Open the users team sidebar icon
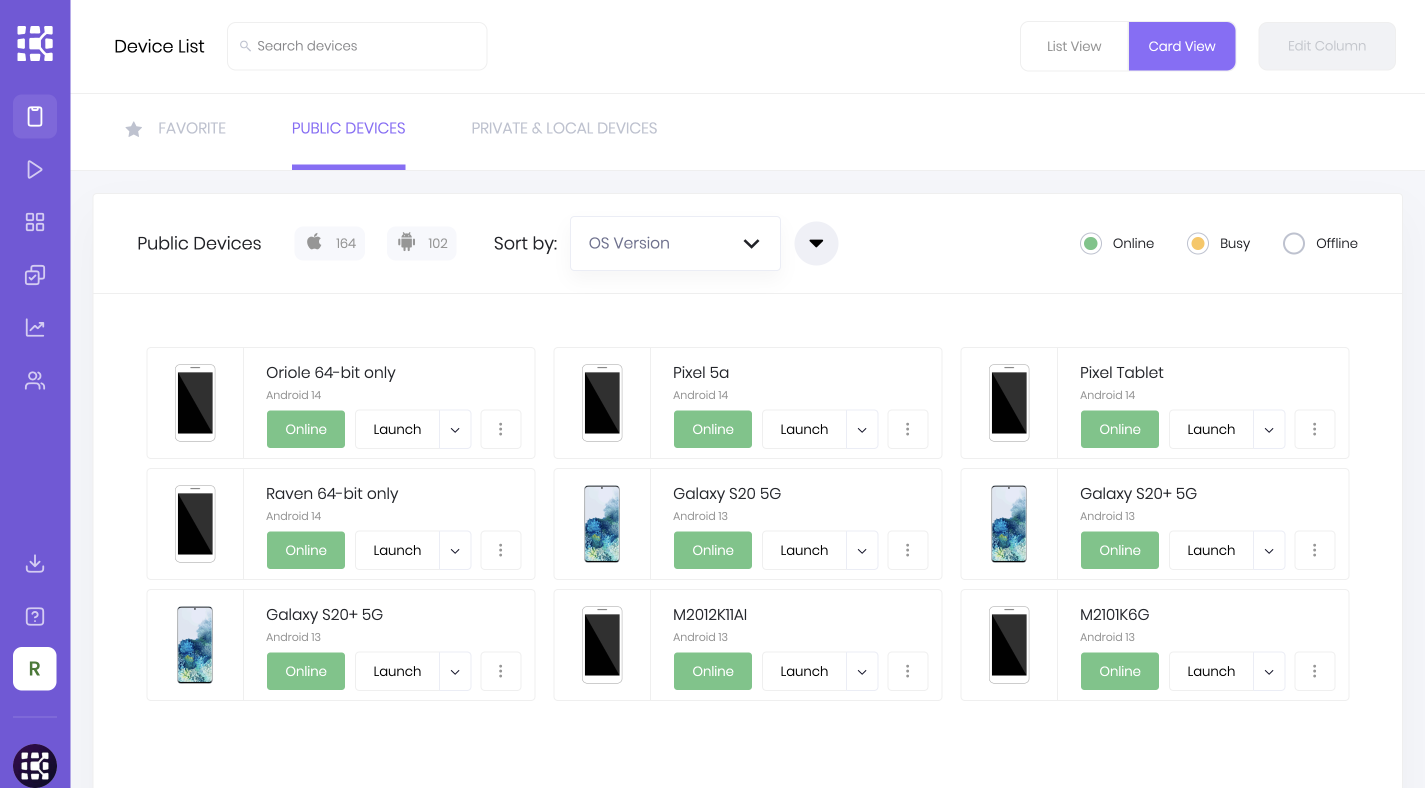 point(35,381)
